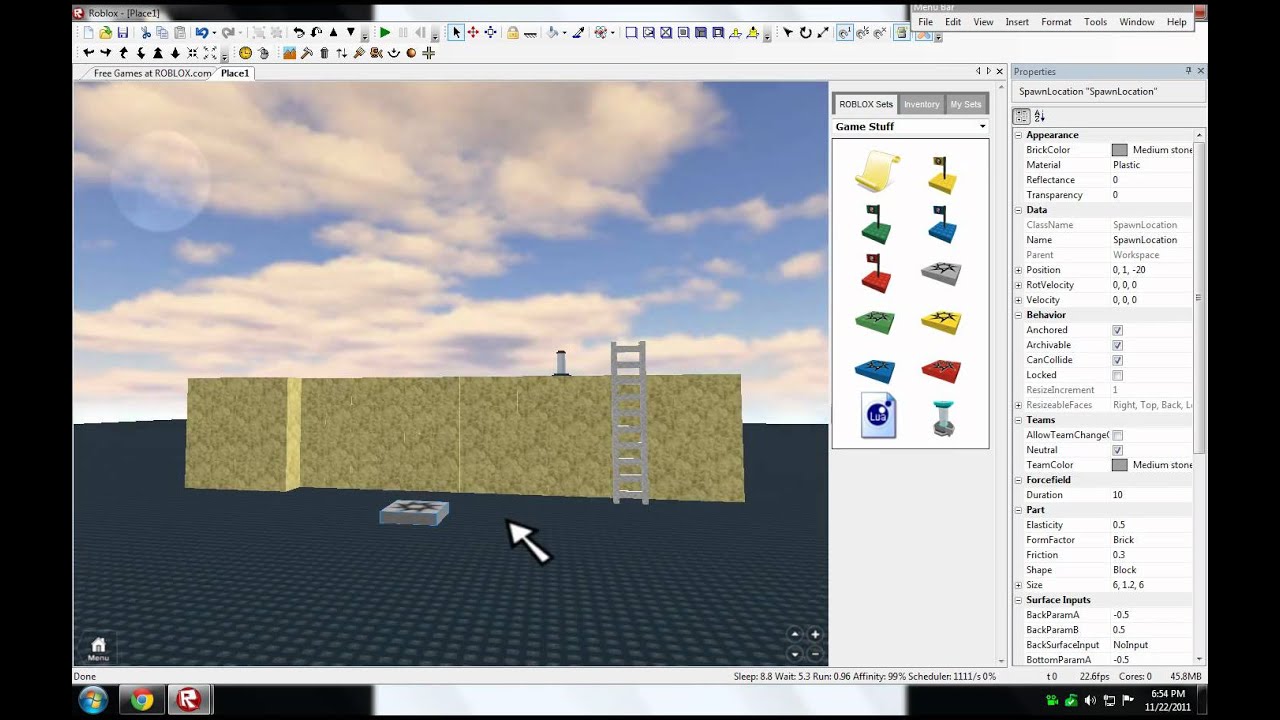Open the Tools menu

(x=1095, y=22)
